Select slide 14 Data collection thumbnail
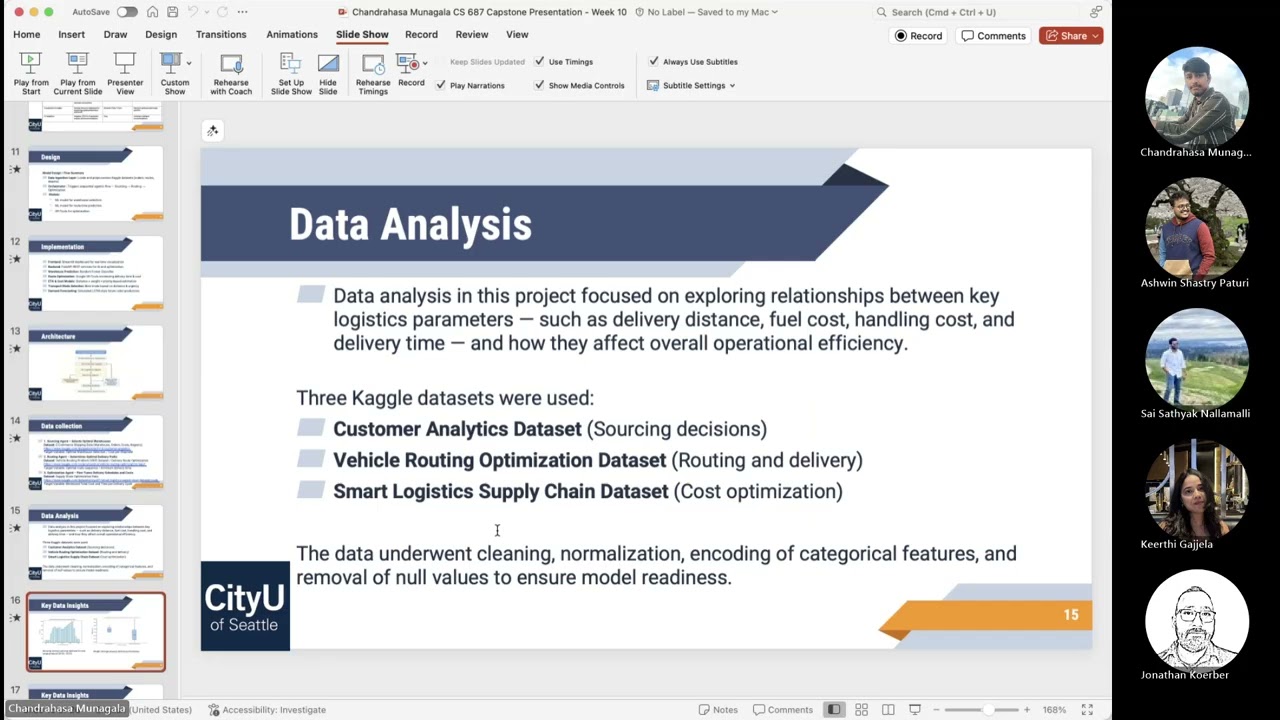The image size is (1280, 720). click(96, 454)
